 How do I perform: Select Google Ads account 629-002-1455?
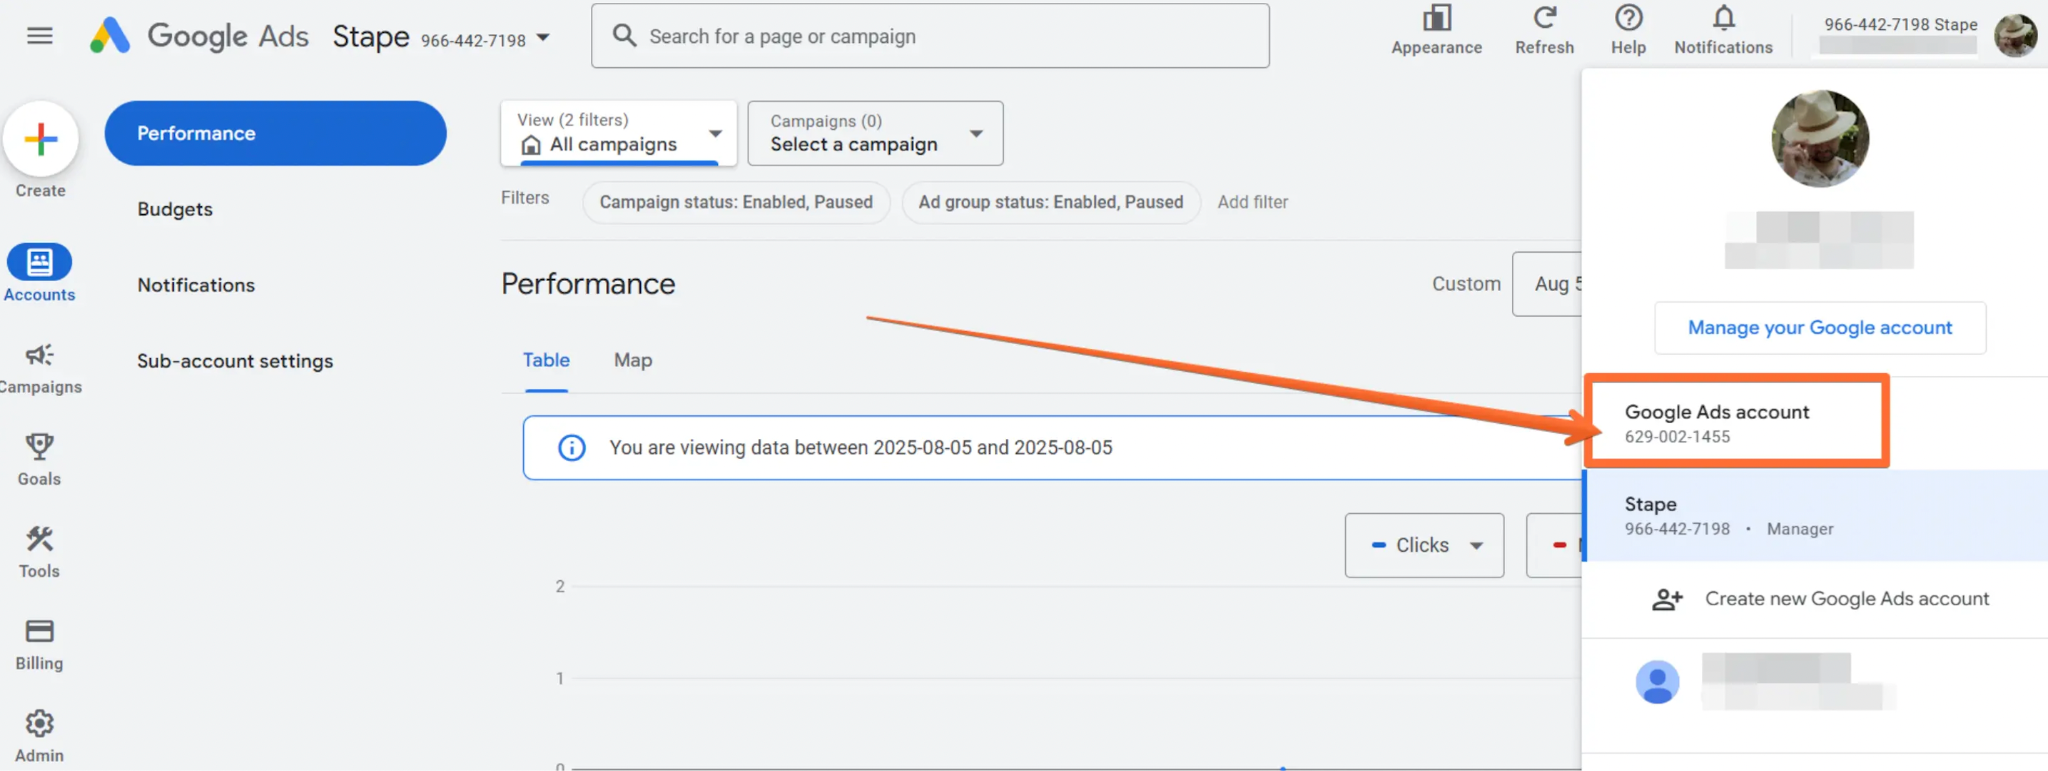(x=1738, y=422)
